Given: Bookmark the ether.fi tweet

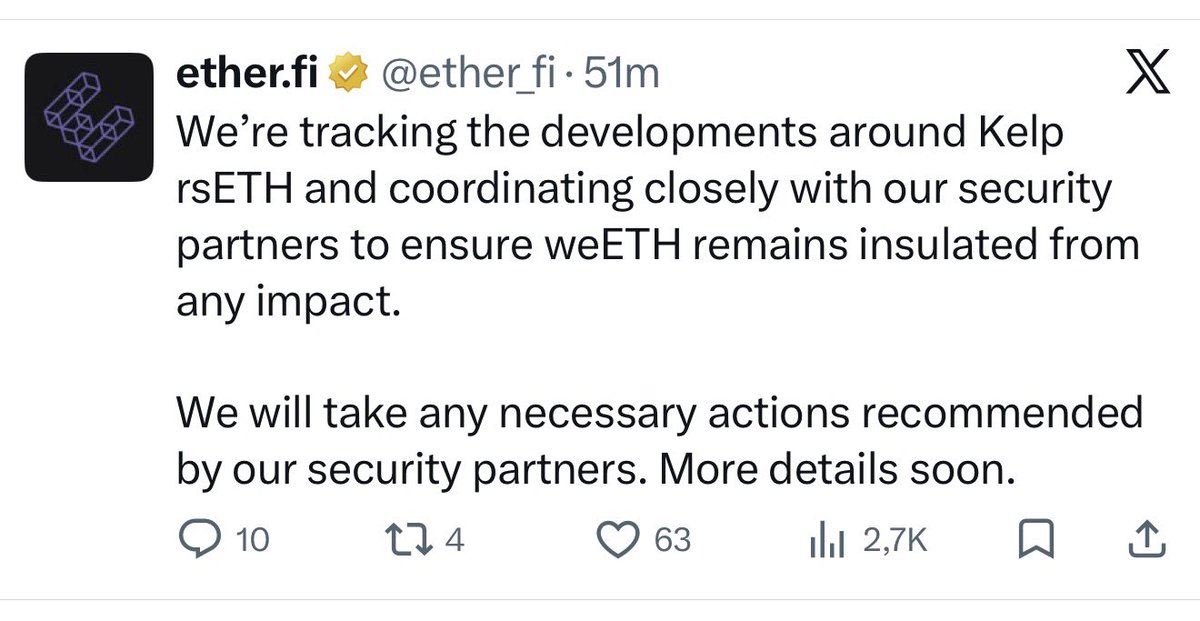Looking at the screenshot, I should coord(1035,541).
